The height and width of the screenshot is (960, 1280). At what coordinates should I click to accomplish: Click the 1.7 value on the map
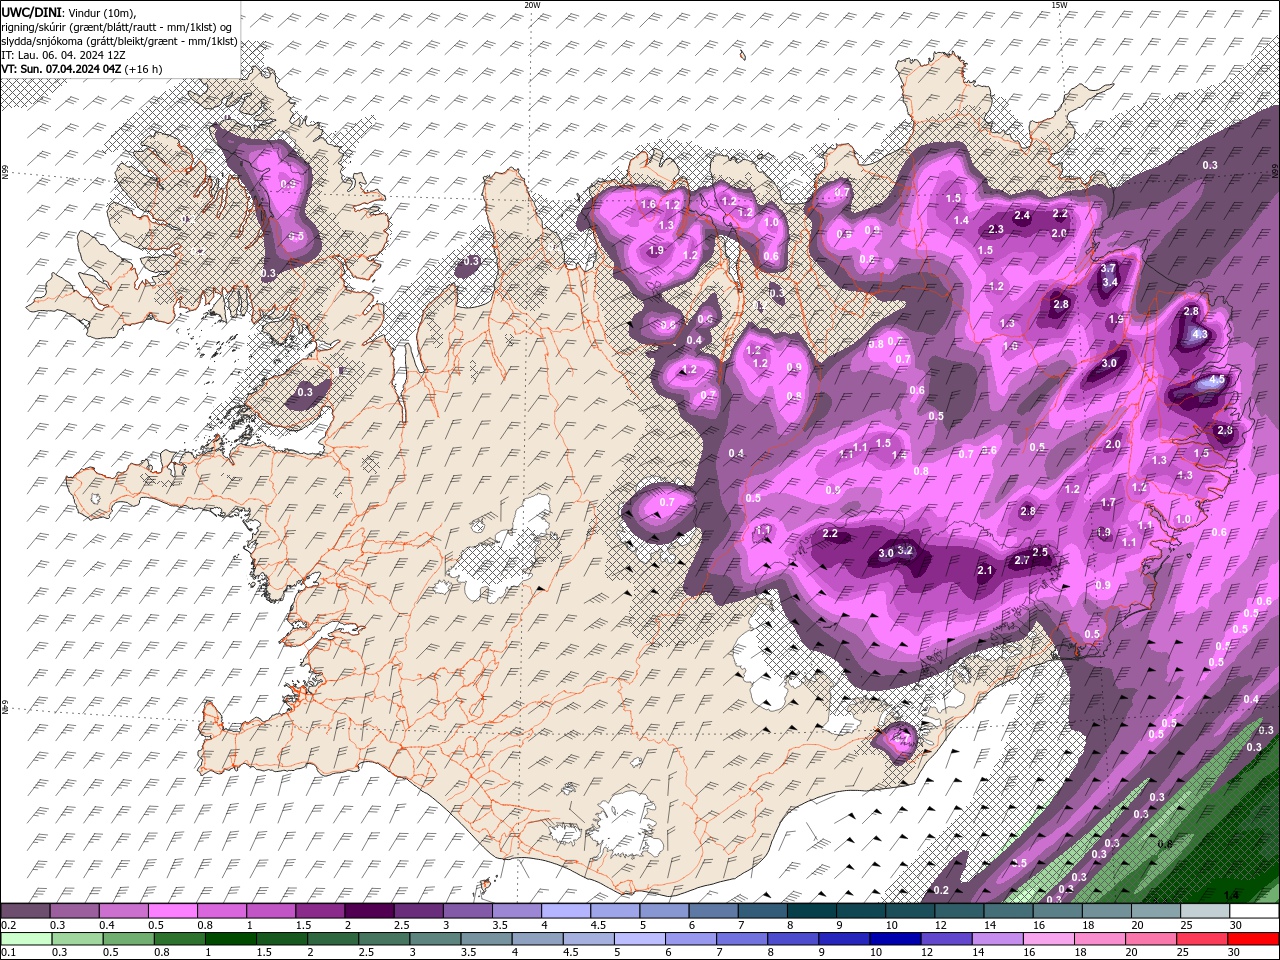click(x=1108, y=503)
